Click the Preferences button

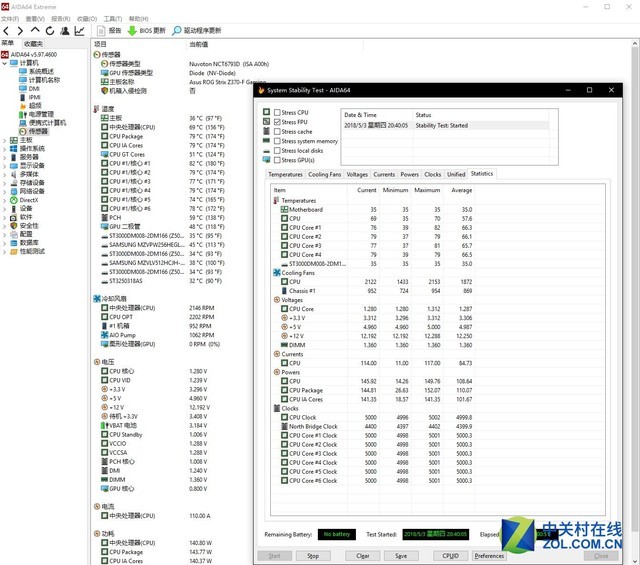[489, 556]
